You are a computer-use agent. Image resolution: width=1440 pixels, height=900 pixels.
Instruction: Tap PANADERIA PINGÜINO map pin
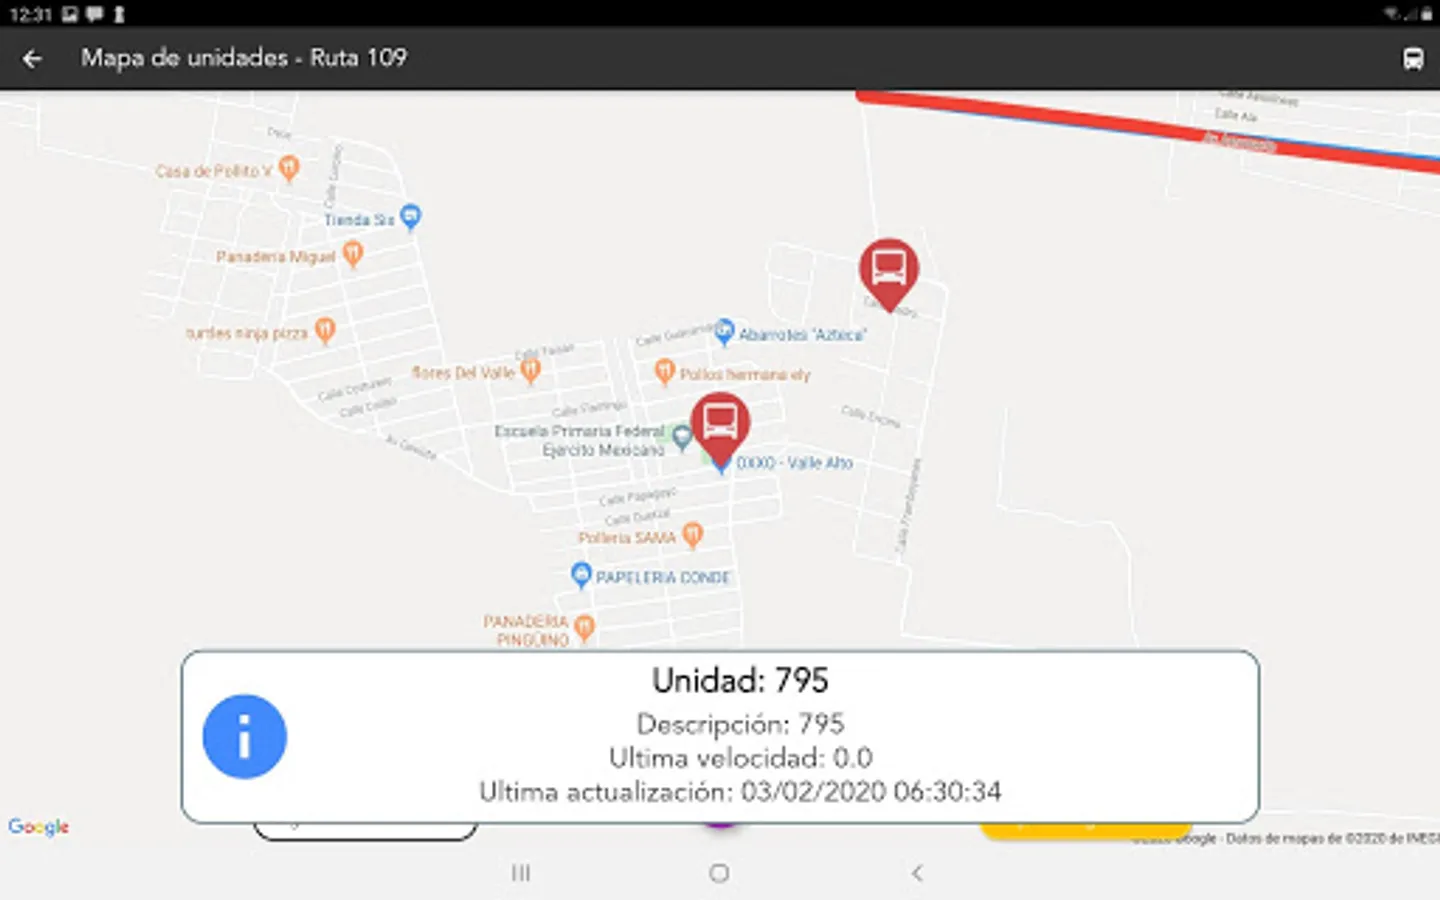click(x=584, y=627)
